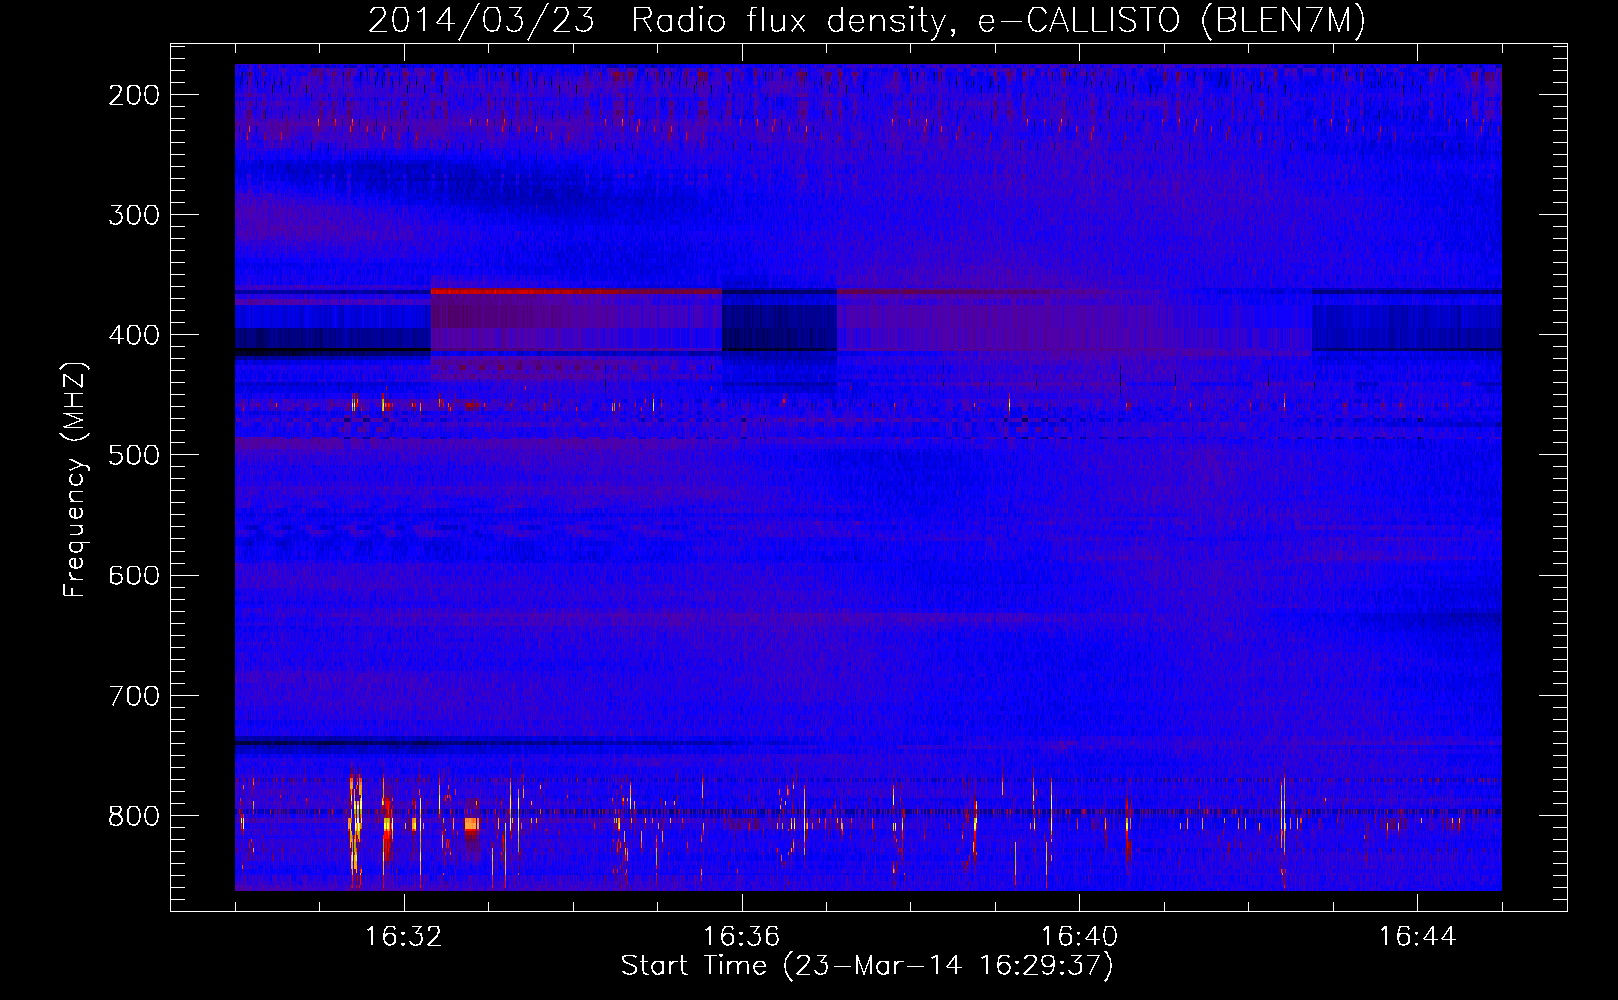Click the 600 frequency tick label
Viewport: 1618px width, 1000px height.
133,575
